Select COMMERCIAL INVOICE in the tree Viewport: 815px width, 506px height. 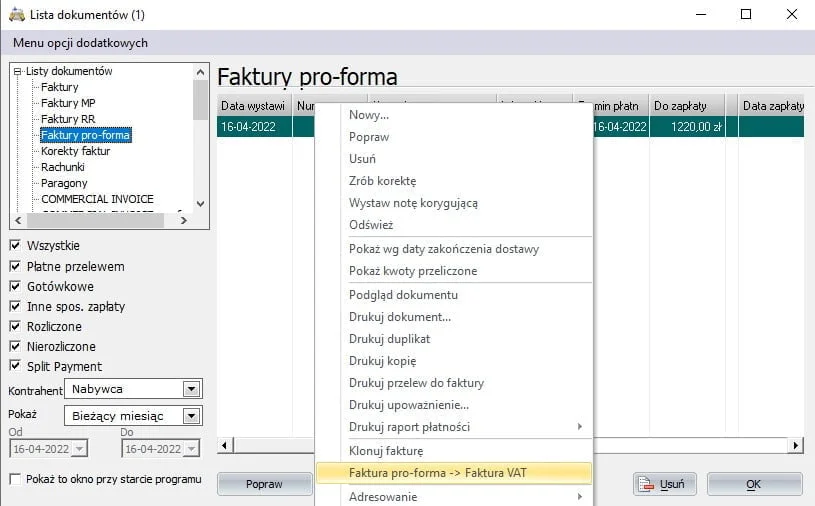click(97, 199)
